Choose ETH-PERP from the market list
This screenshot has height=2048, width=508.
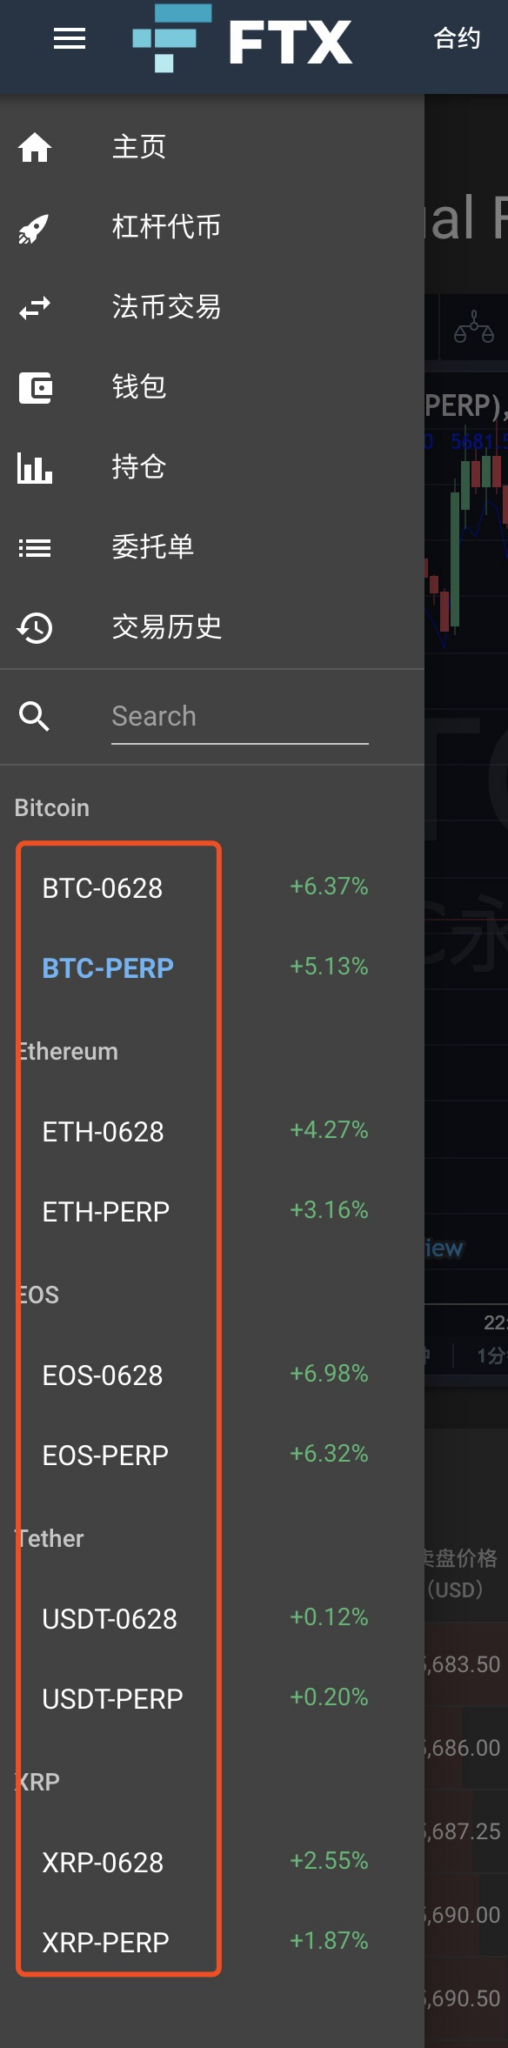pos(106,1212)
